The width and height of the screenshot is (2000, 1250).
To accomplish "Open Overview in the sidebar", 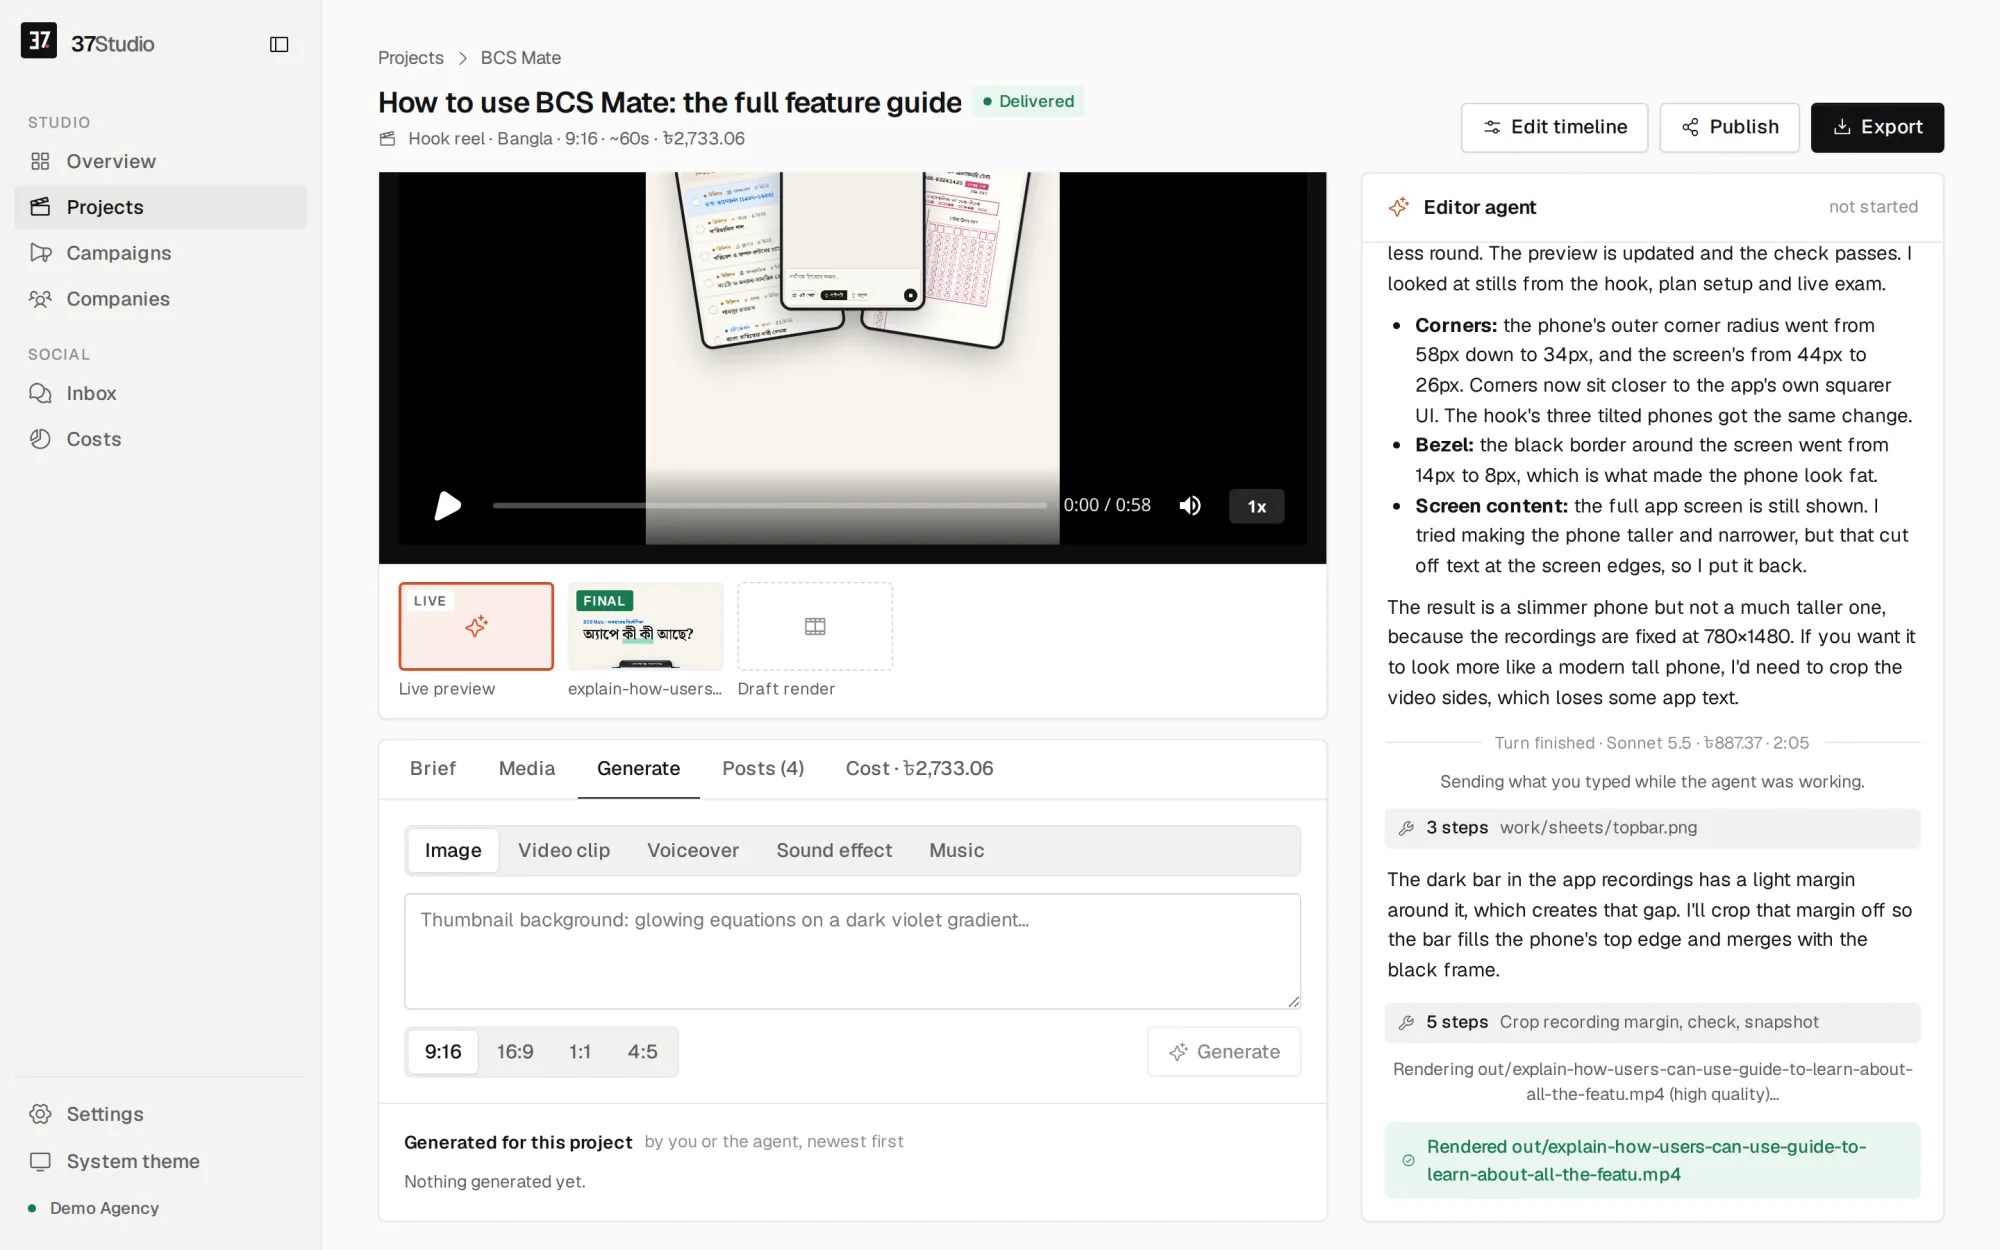I will 160,161.
